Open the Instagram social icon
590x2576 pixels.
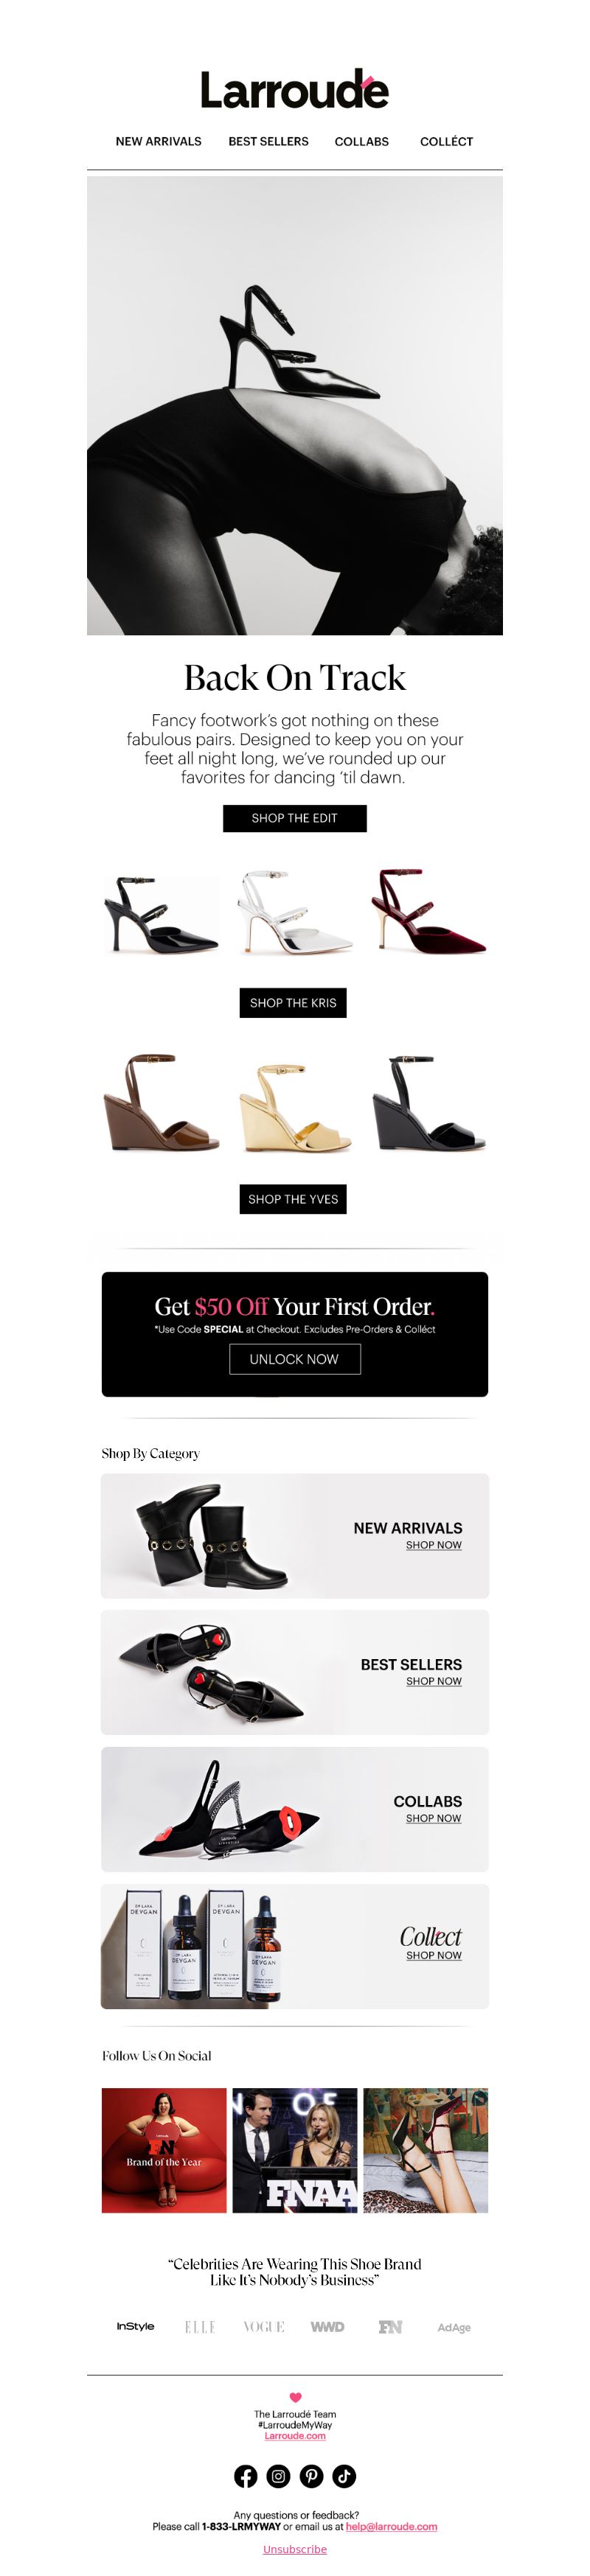[x=278, y=2475]
